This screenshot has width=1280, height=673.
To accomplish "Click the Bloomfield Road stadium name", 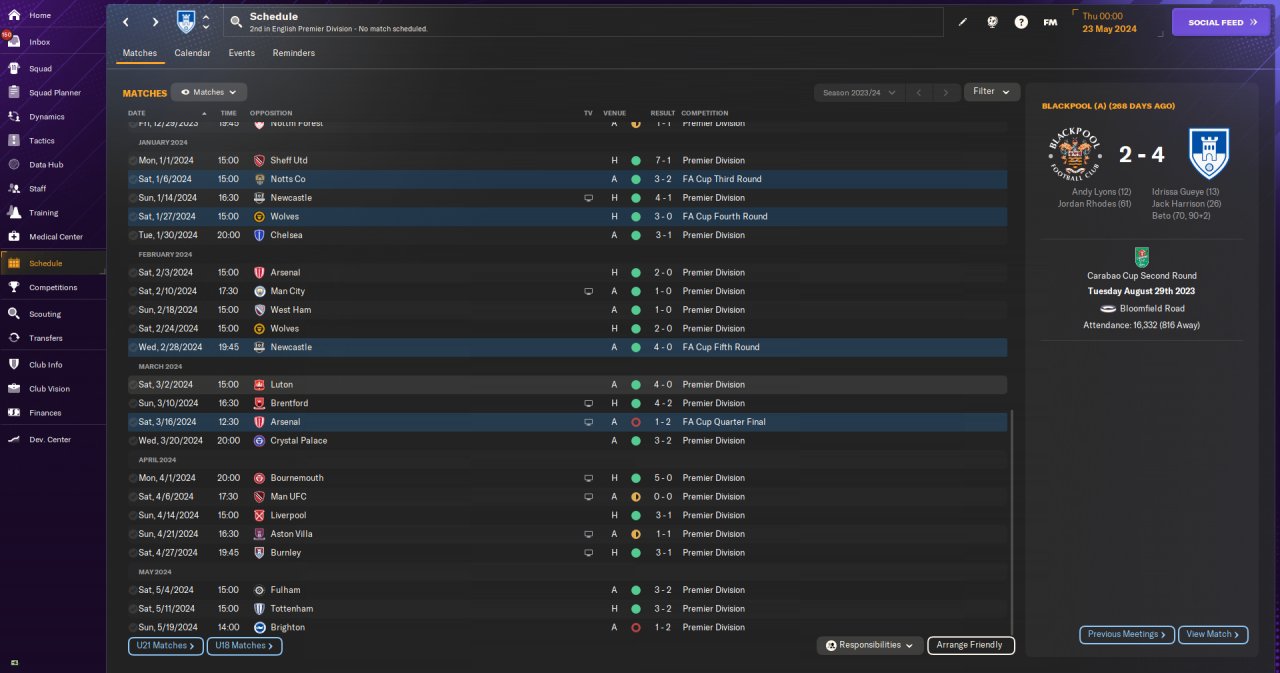I will [1150, 309].
